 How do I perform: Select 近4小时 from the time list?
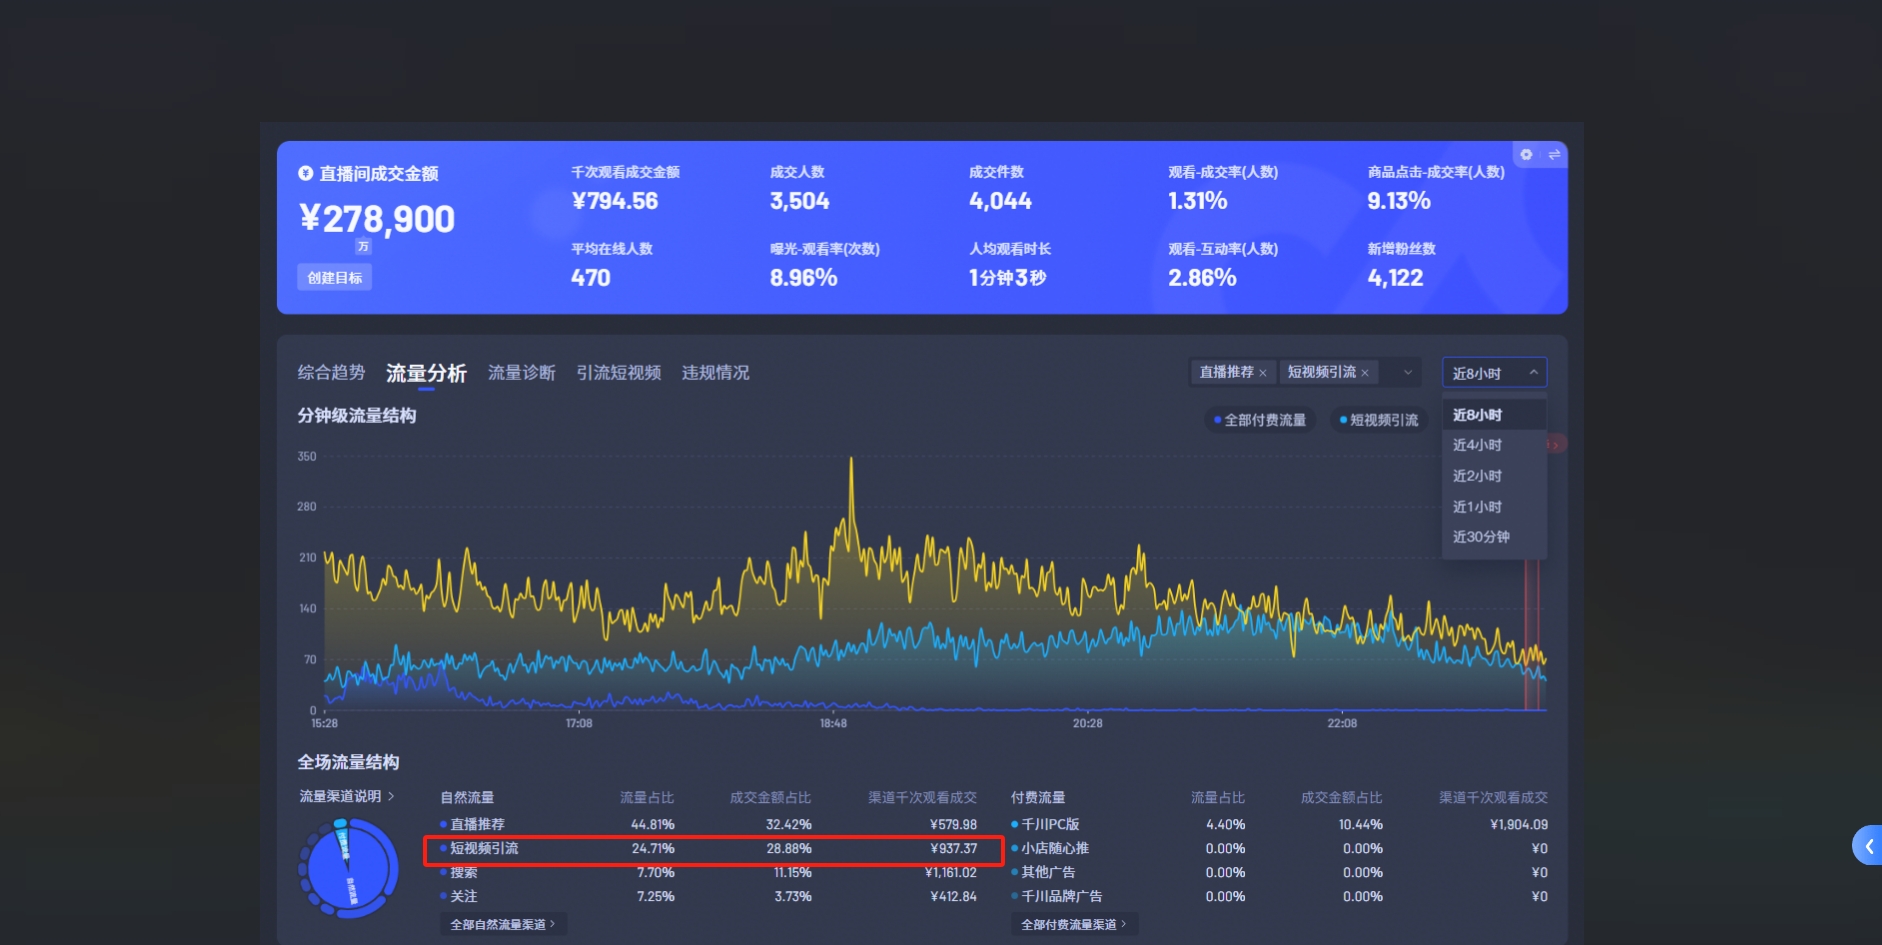(1494, 445)
